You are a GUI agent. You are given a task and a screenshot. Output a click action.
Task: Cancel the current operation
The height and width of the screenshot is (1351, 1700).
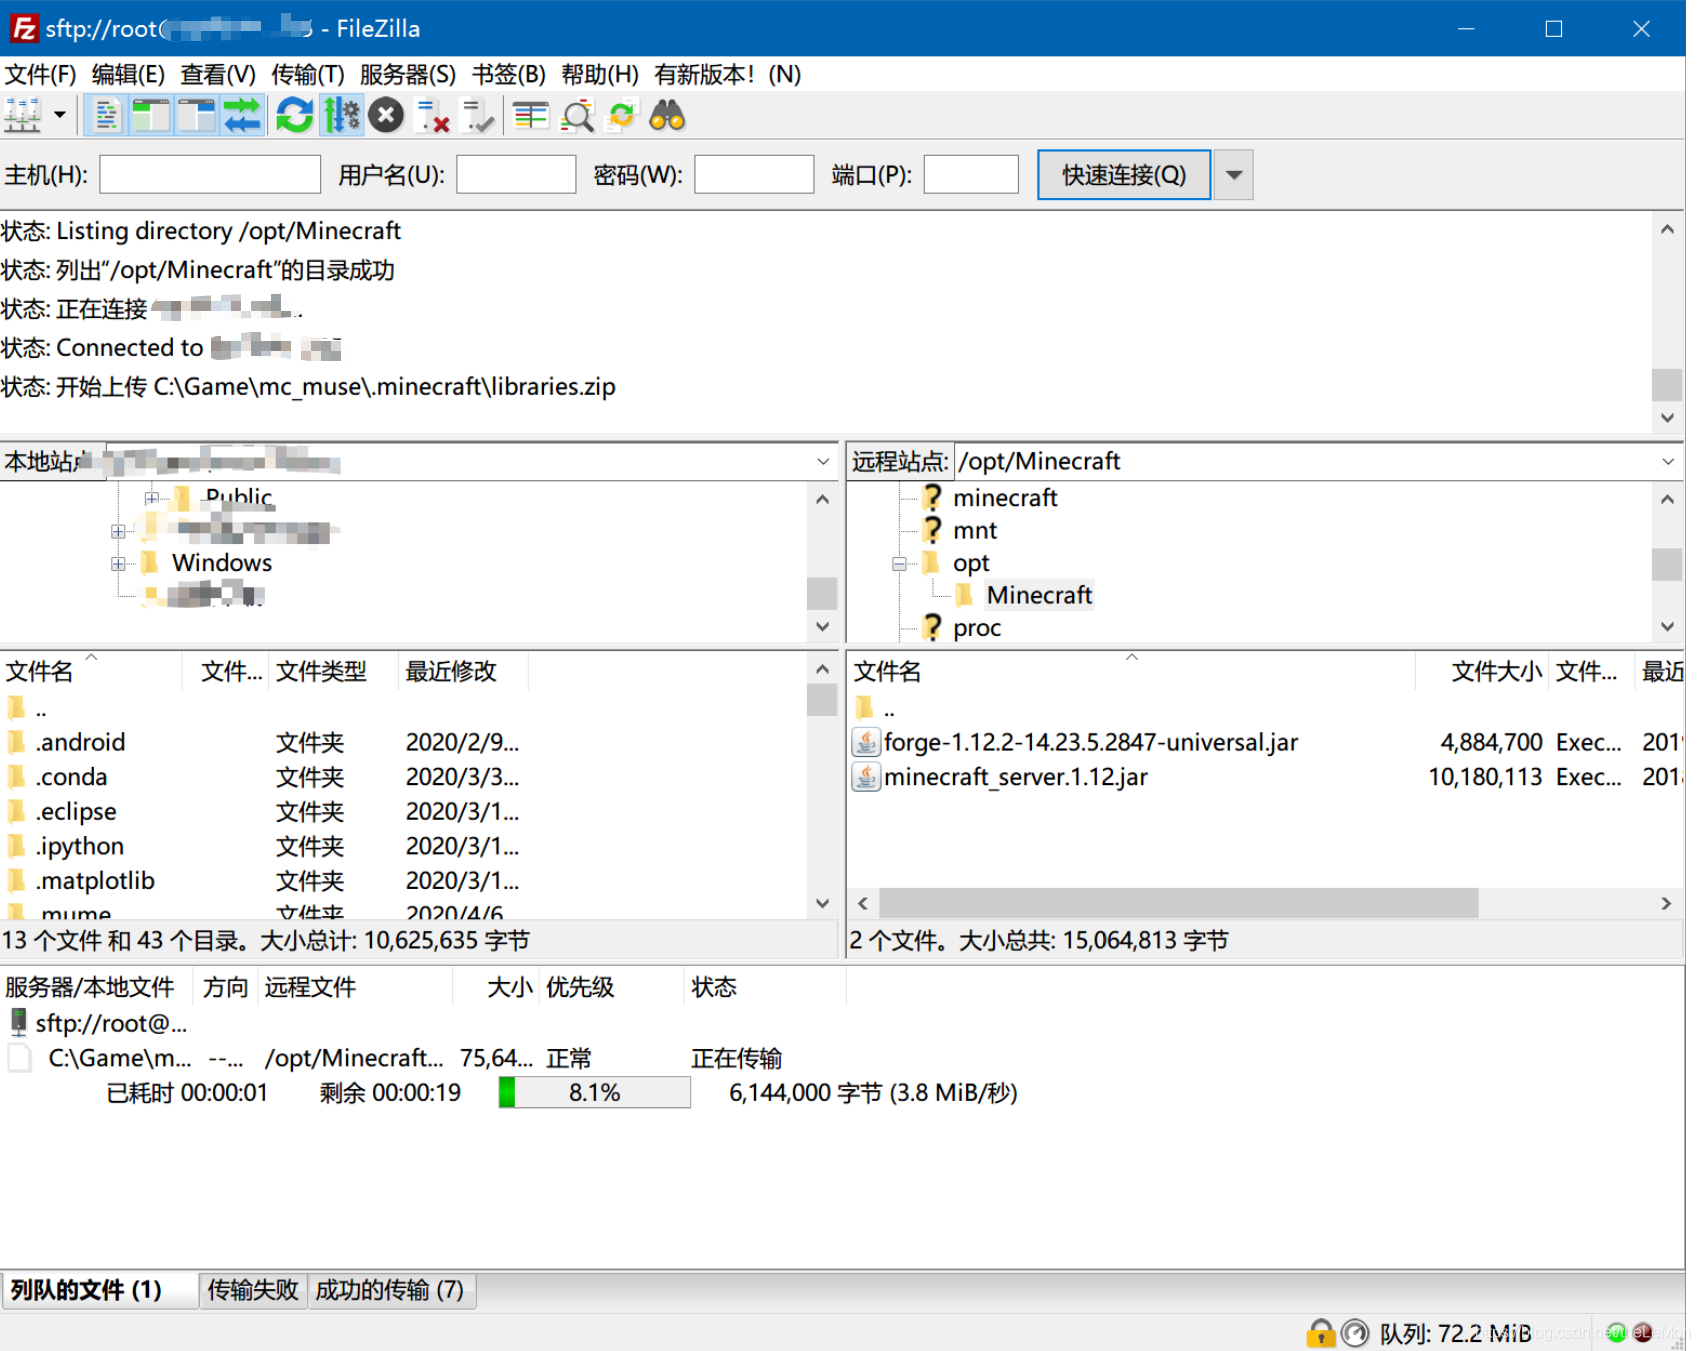386,116
